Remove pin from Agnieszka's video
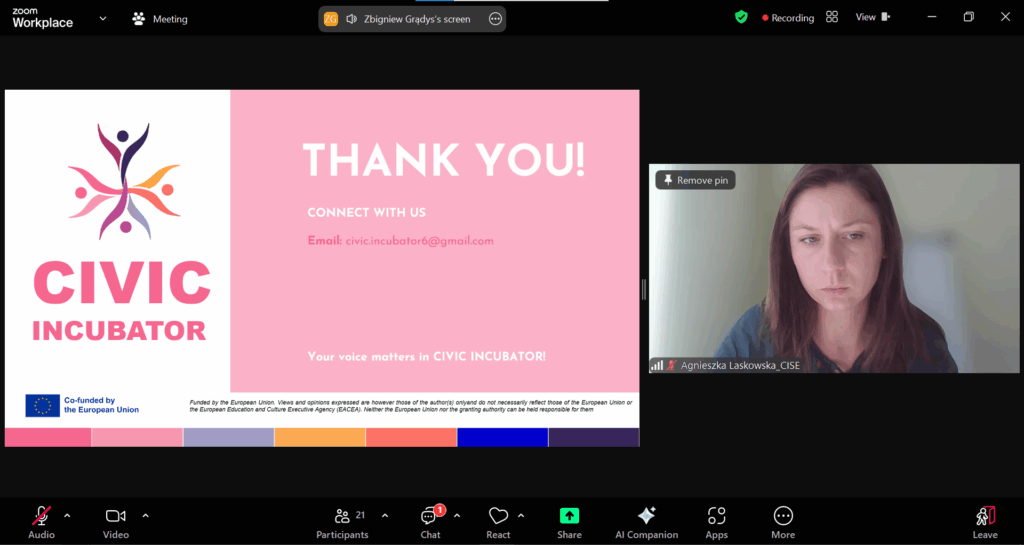The width and height of the screenshot is (1024, 545). [x=695, y=180]
